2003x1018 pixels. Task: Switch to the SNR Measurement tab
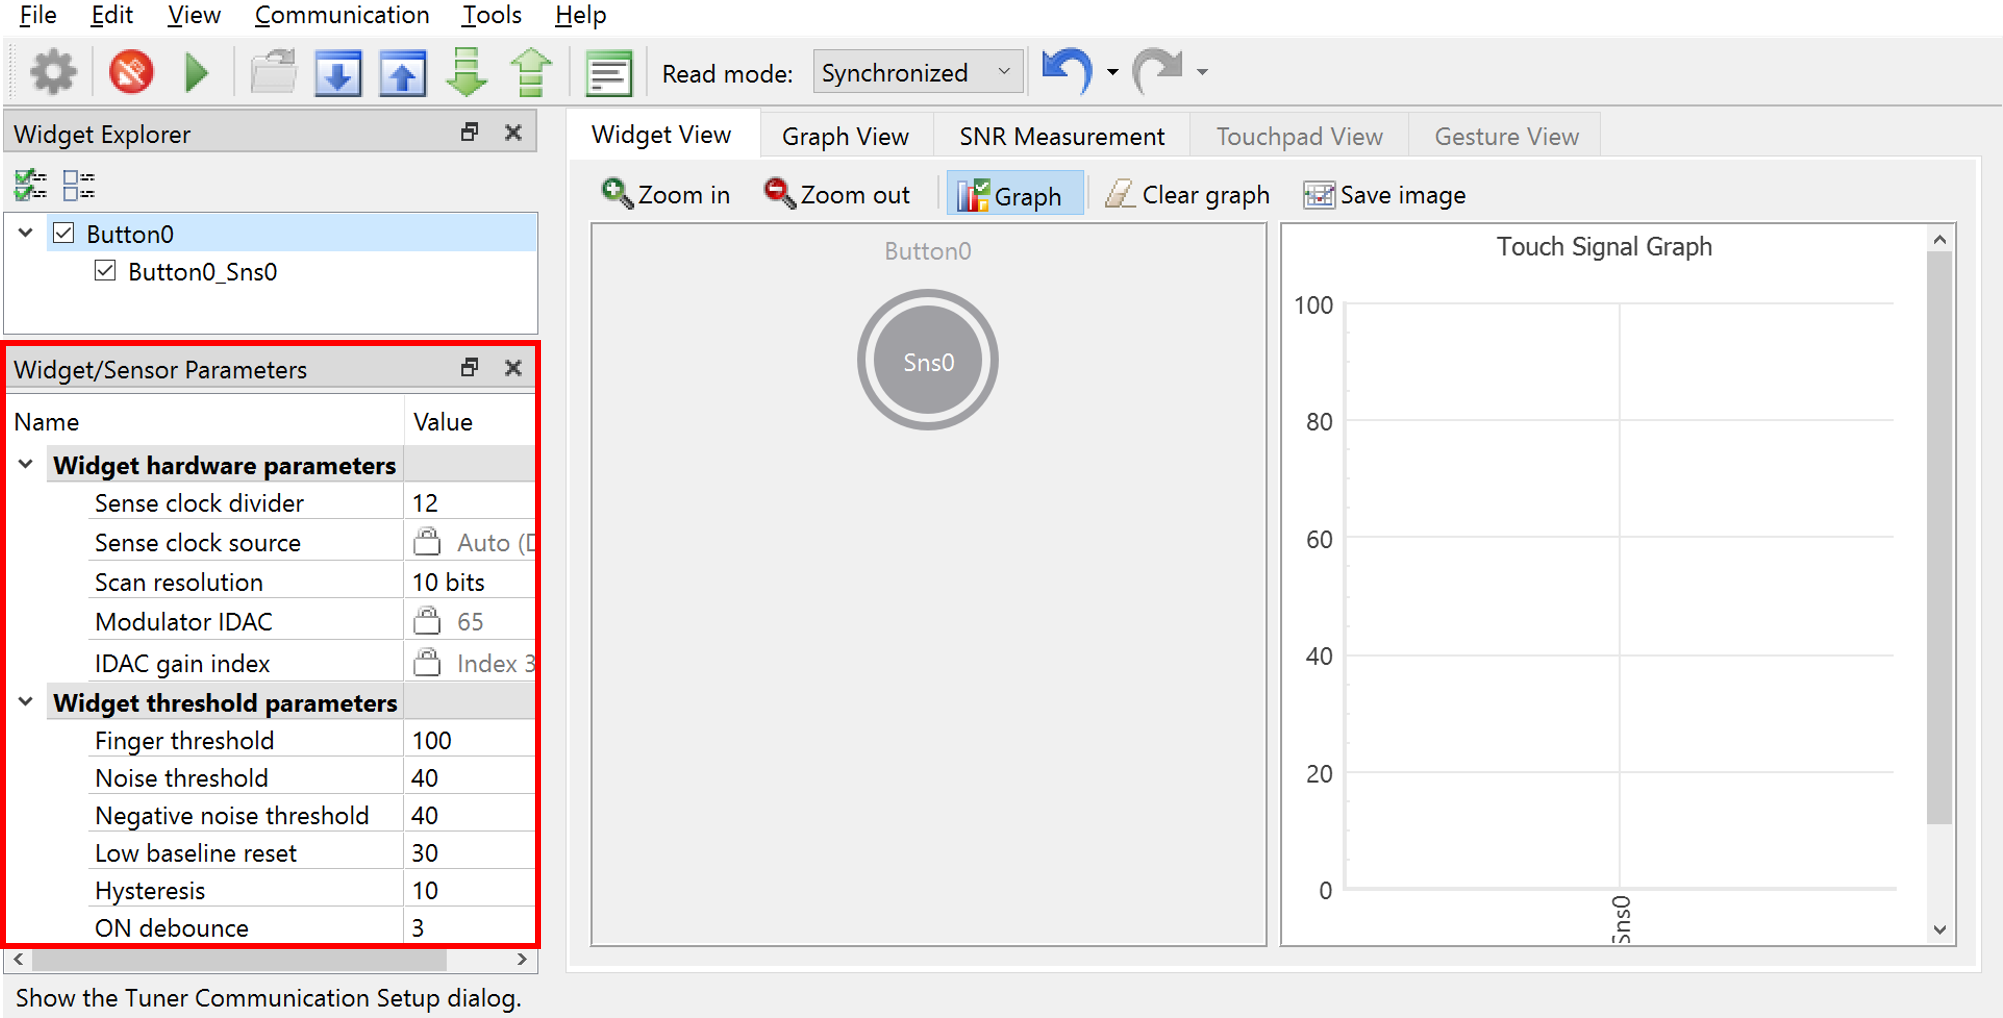pos(1062,136)
